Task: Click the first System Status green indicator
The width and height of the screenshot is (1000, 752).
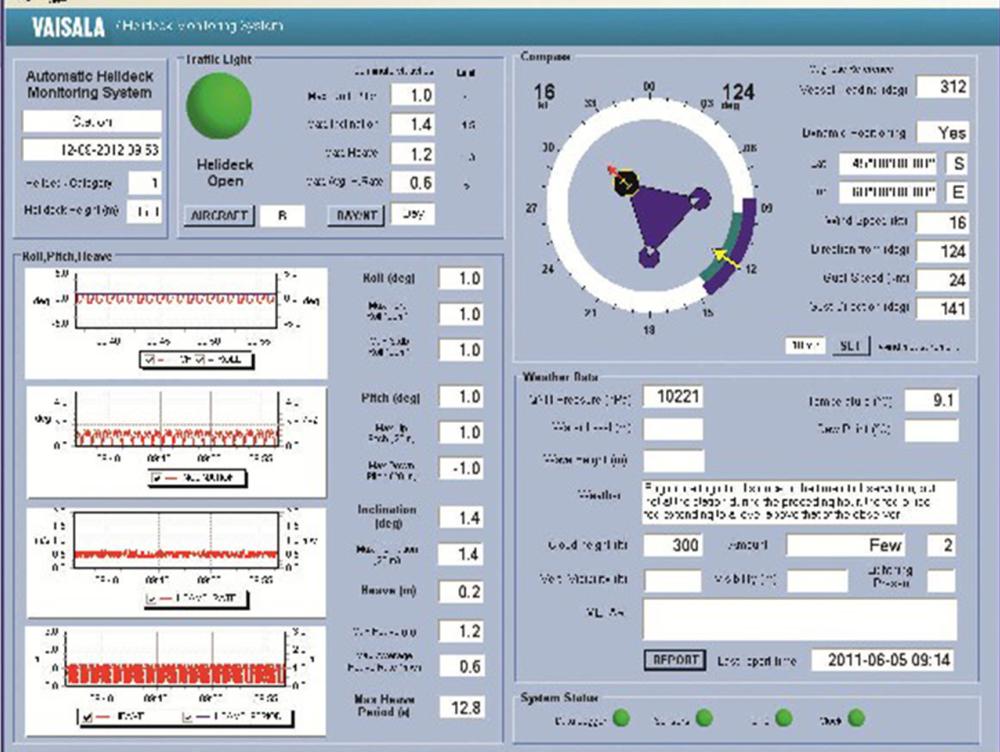Action: tap(620, 717)
